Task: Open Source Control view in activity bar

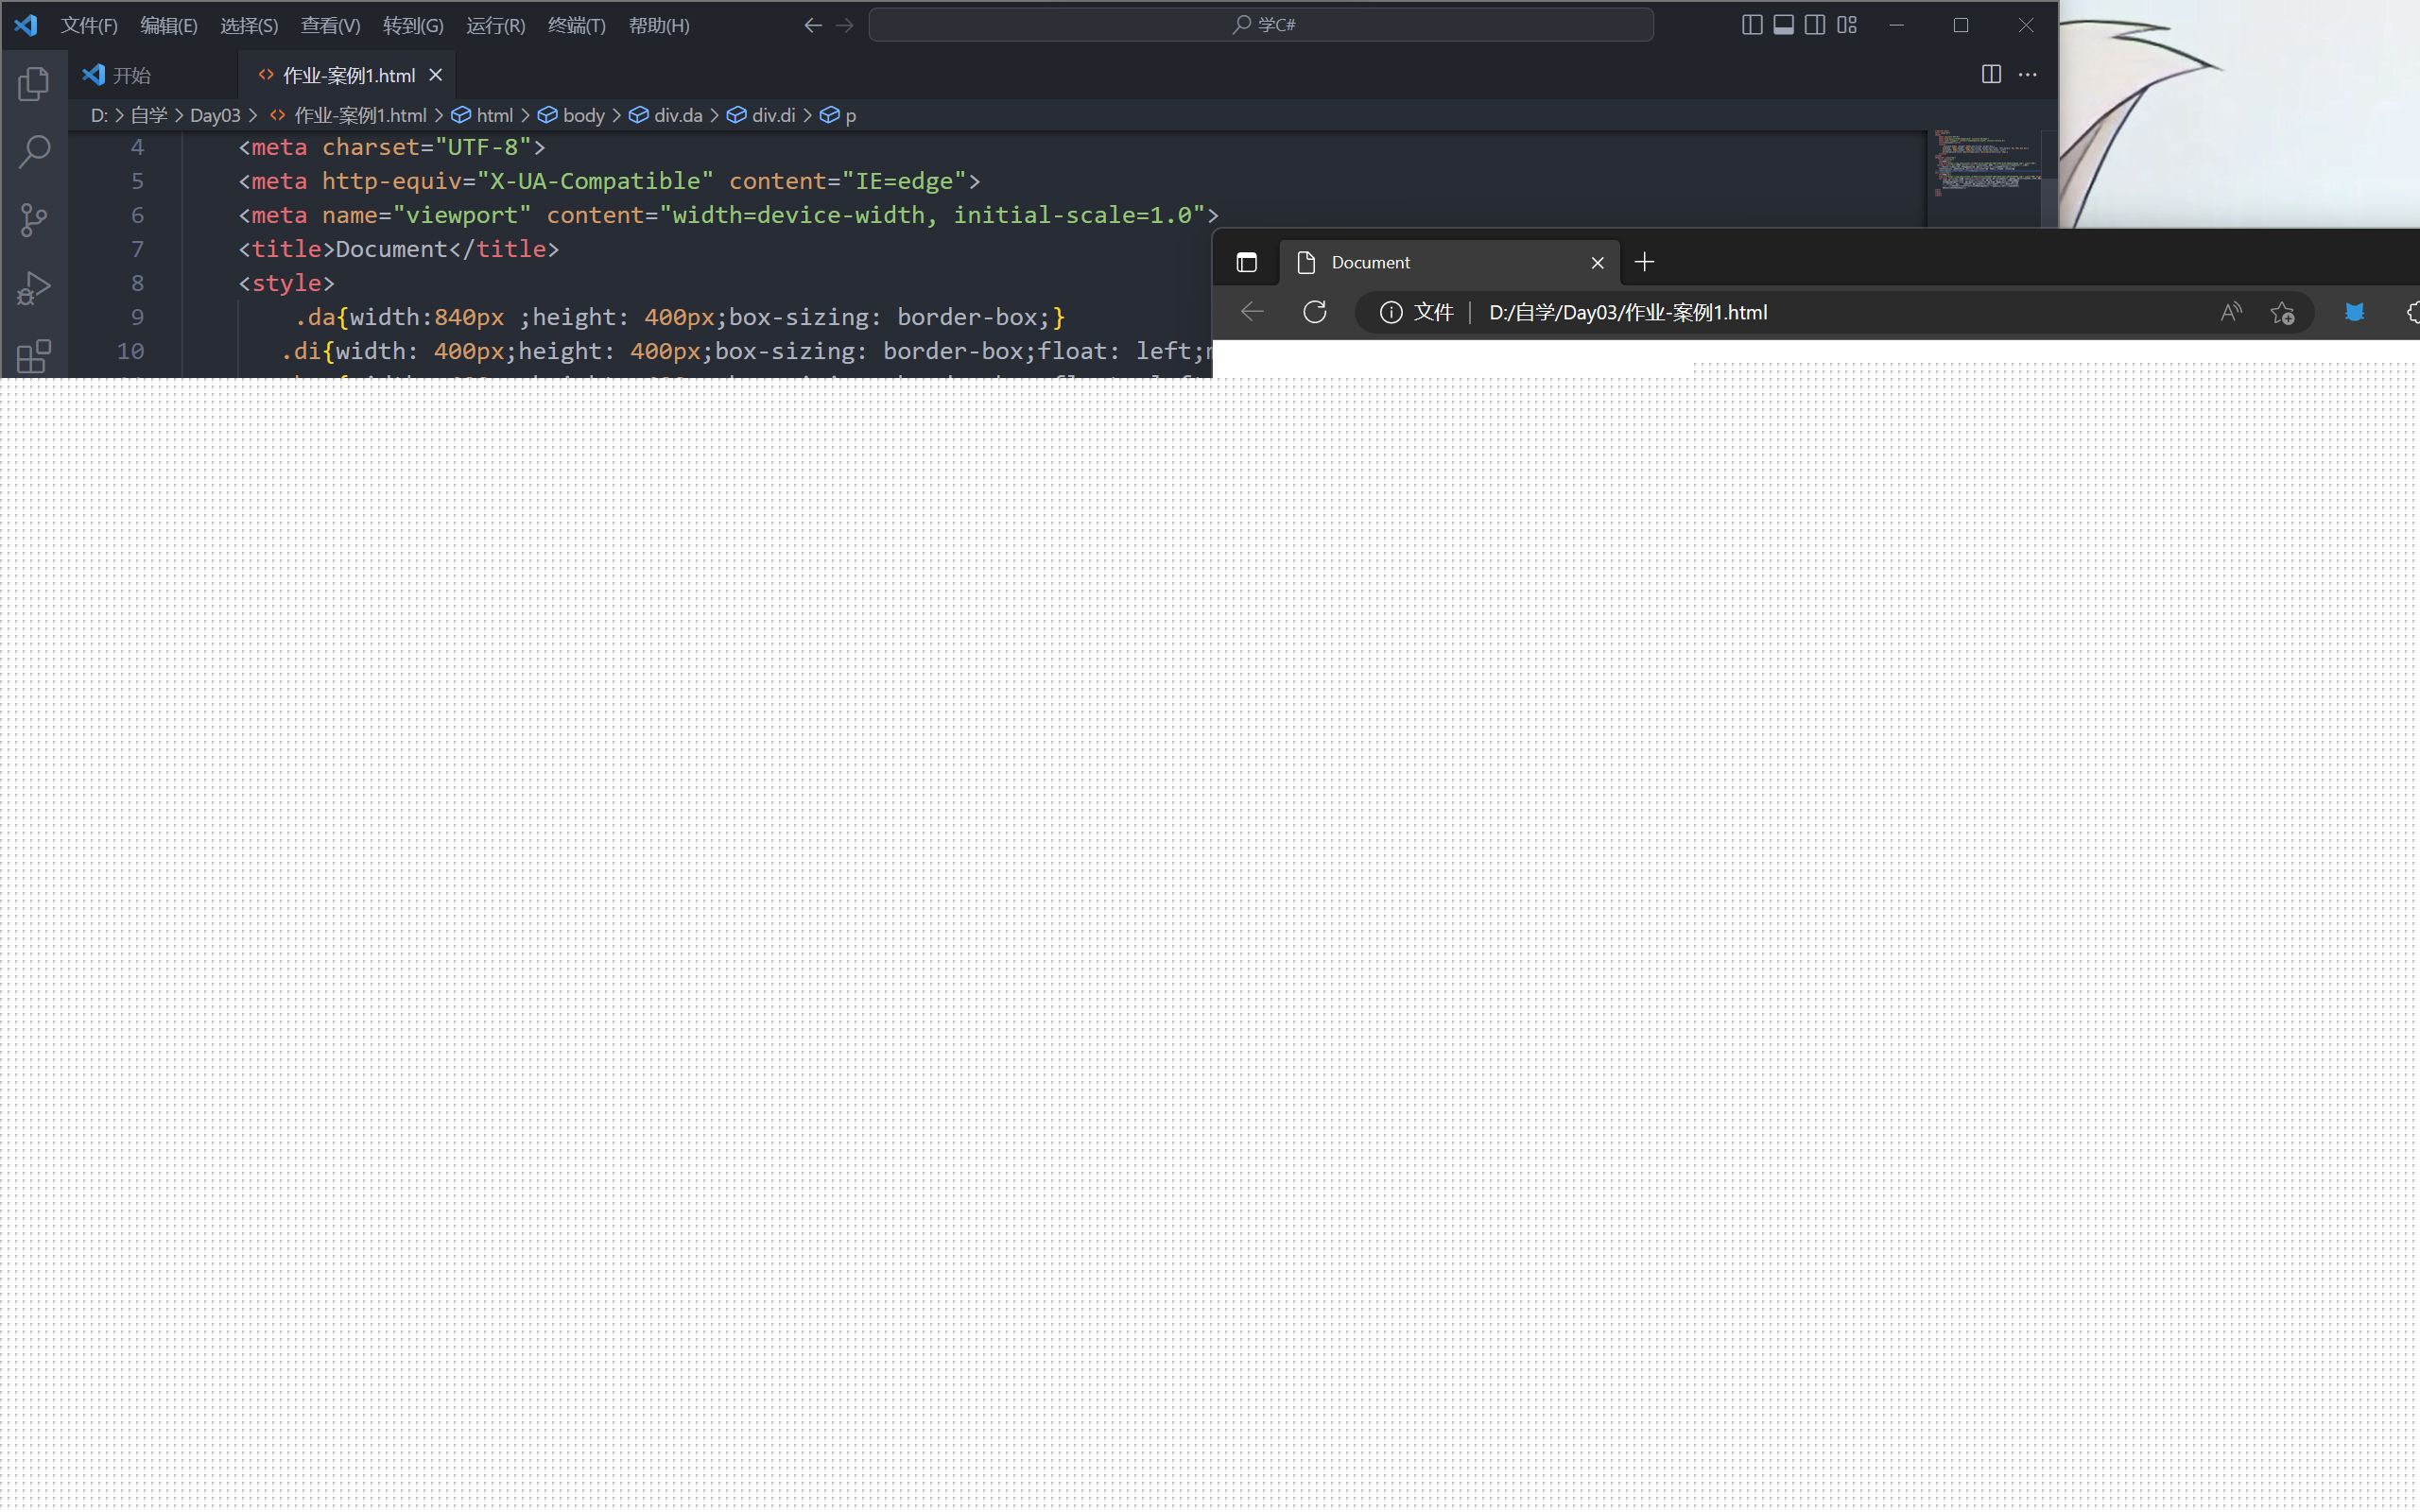Action: click(x=34, y=220)
